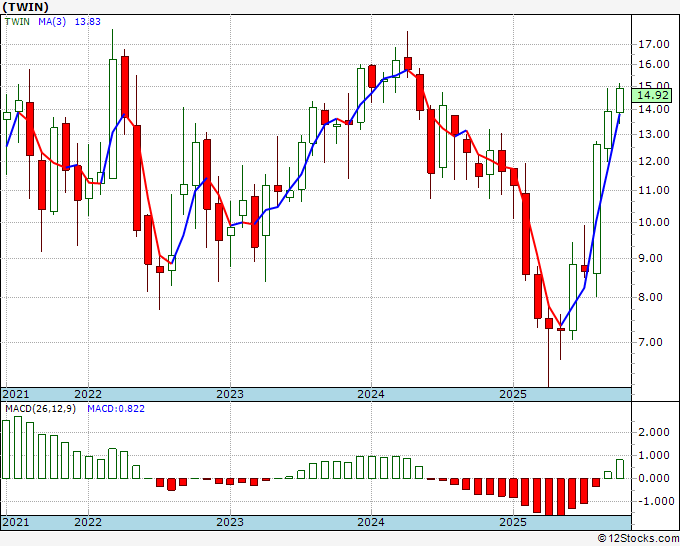Click 2025 on the price chart time axis
This screenshot has width=680, height=546.
(513, 394)
